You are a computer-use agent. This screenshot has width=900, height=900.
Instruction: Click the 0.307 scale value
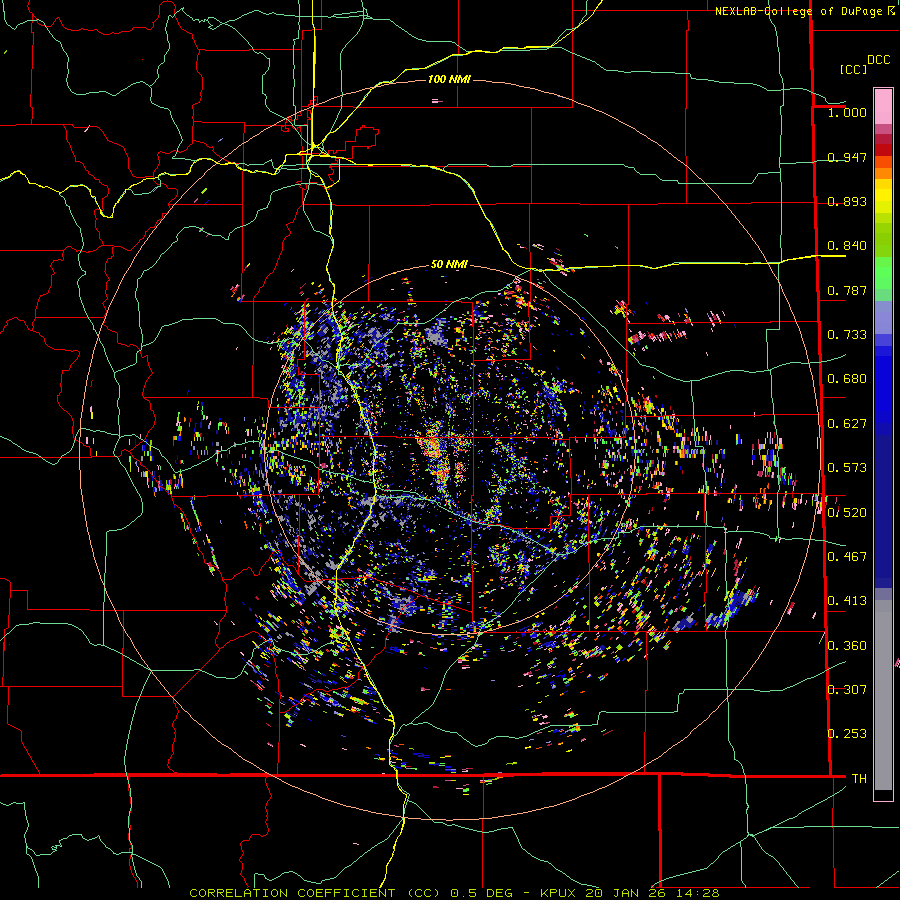tap(847, 689)
